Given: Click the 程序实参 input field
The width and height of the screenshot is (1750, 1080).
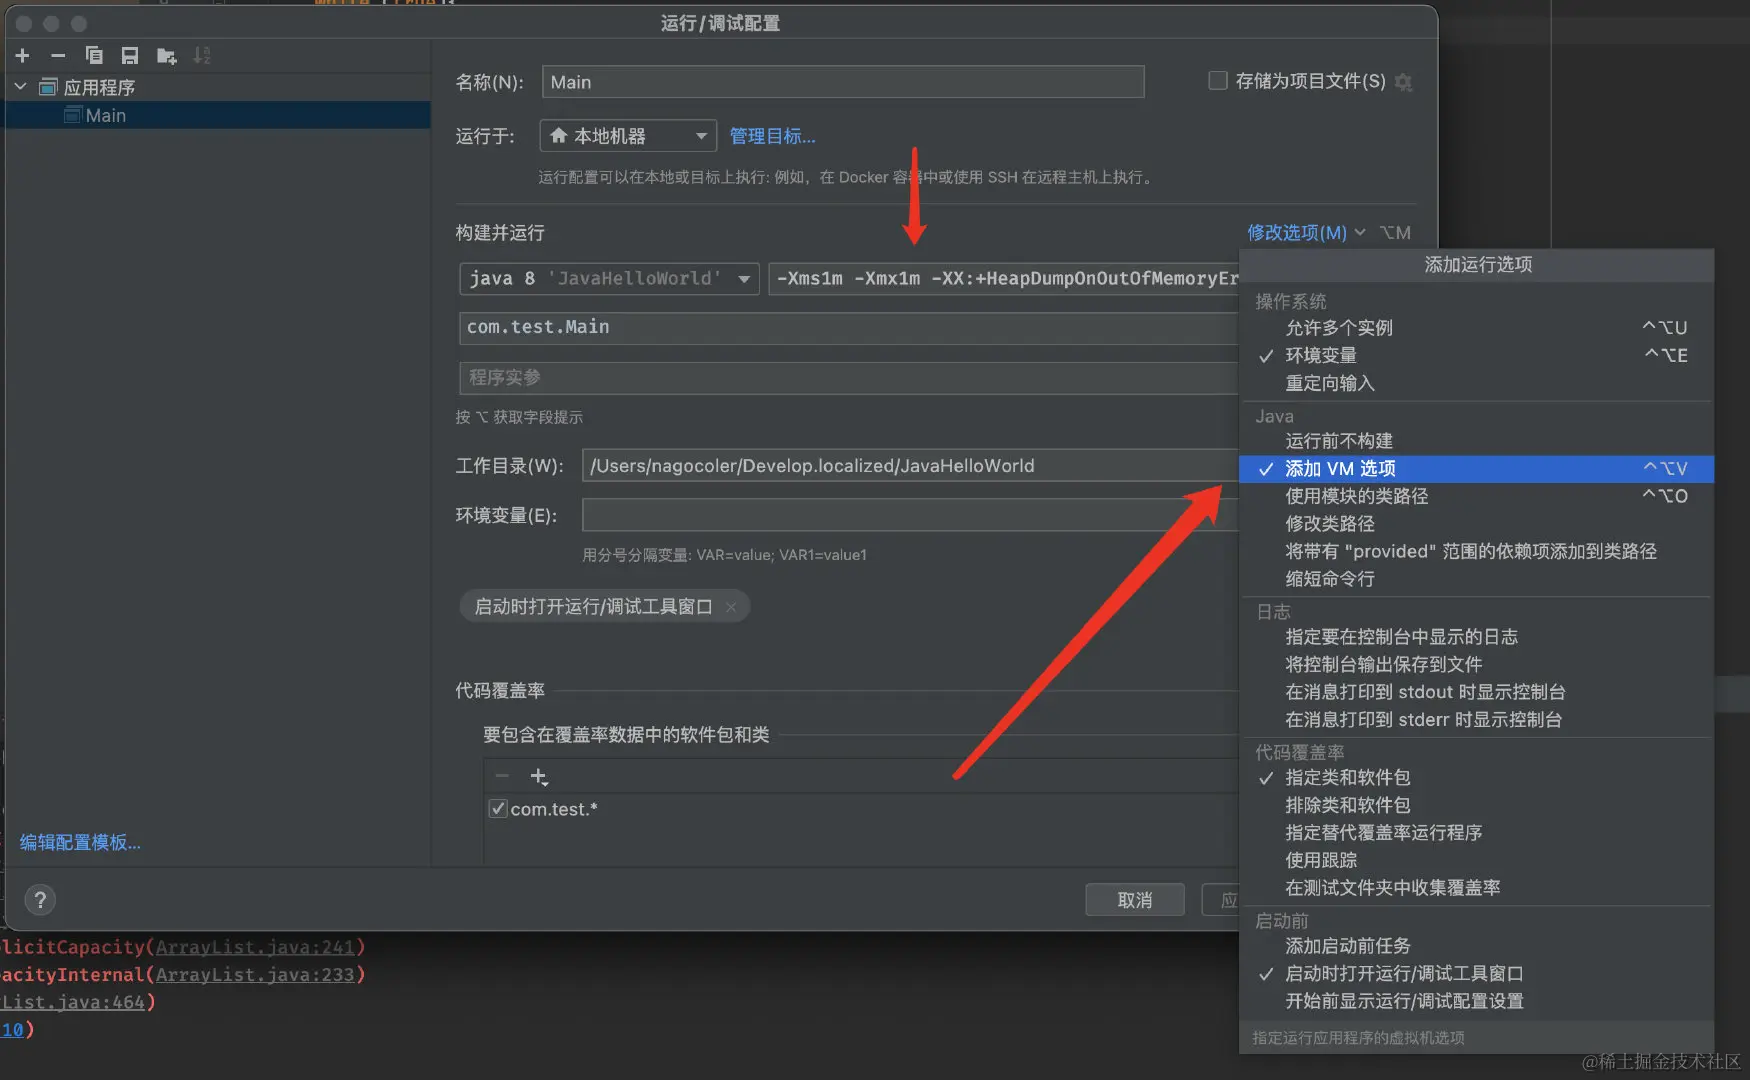Looking at the screenshot, I should point(849,378).
